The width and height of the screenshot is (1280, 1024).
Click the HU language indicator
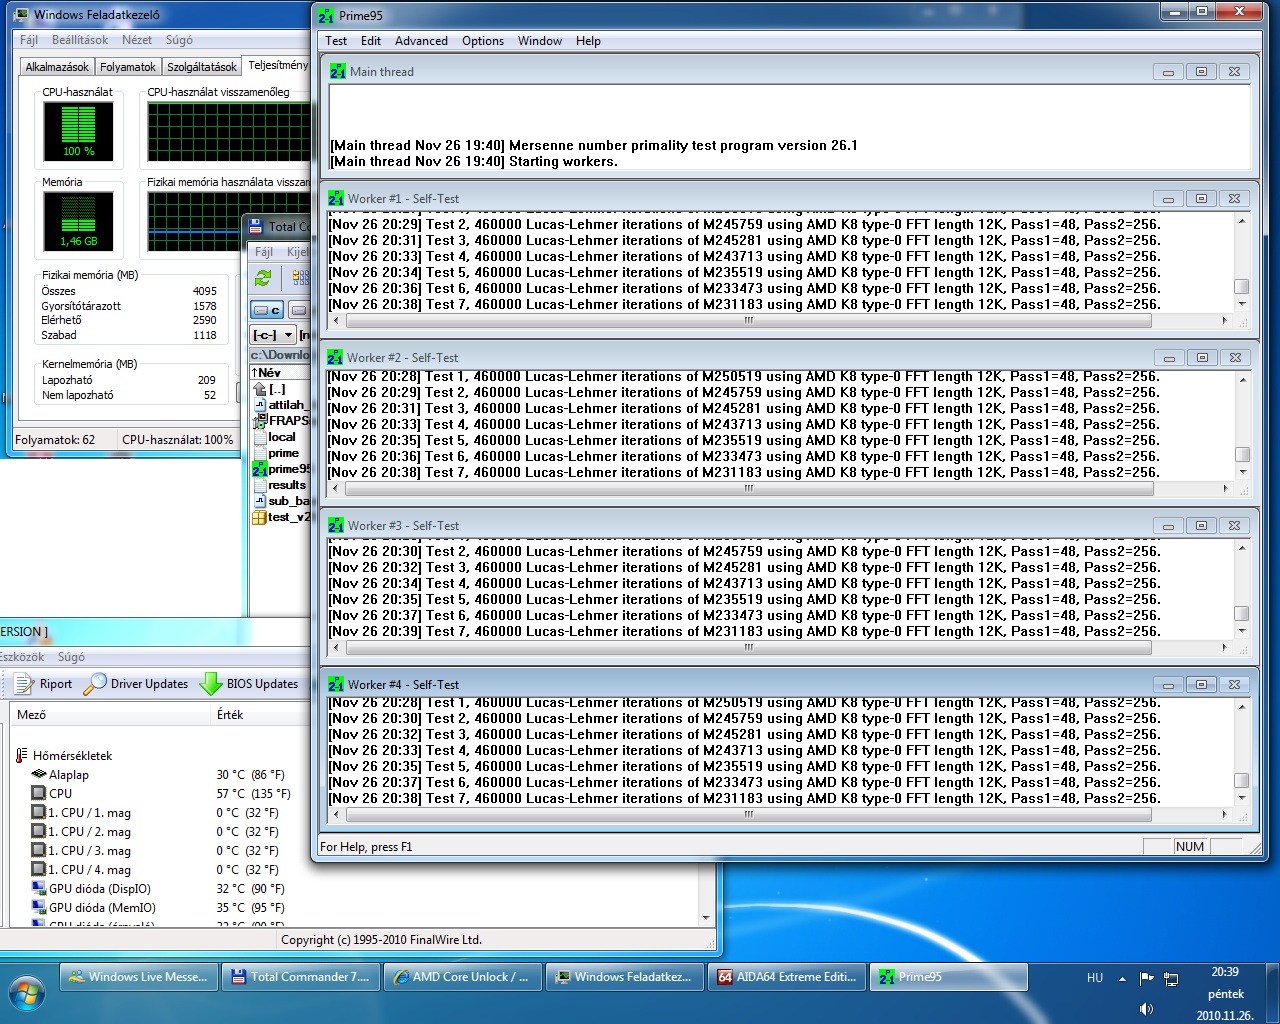1095,978
